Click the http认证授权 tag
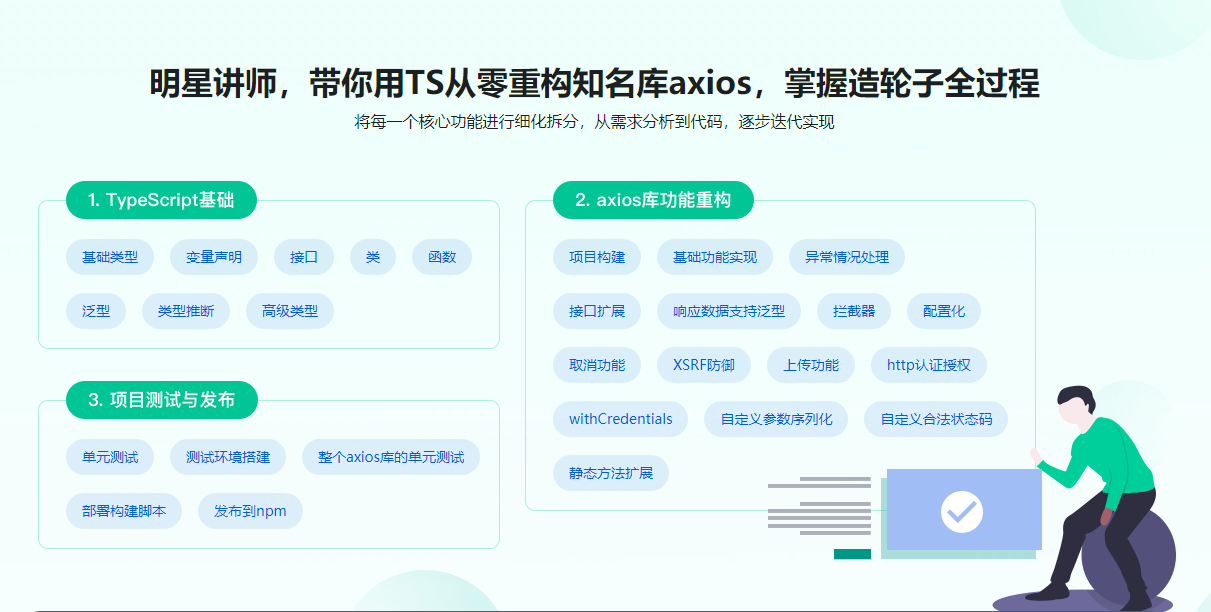The width and height of the screenshot is (1211, 612). pyautogui.click(x=929, y=365)
